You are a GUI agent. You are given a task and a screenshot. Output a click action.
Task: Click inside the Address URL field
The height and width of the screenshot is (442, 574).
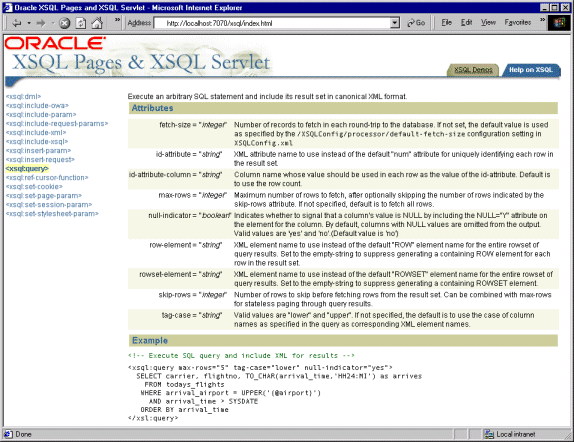[x=272, y=23]
